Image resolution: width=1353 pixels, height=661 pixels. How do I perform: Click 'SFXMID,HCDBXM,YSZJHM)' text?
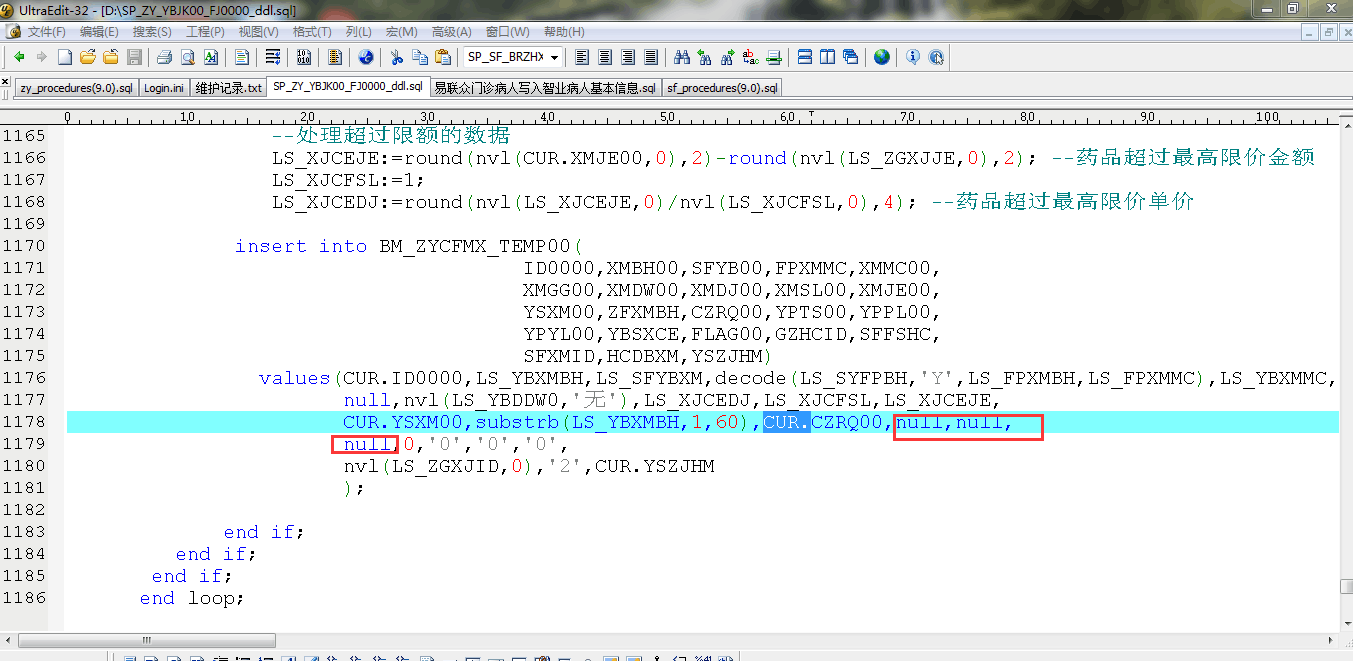(648, 356)
